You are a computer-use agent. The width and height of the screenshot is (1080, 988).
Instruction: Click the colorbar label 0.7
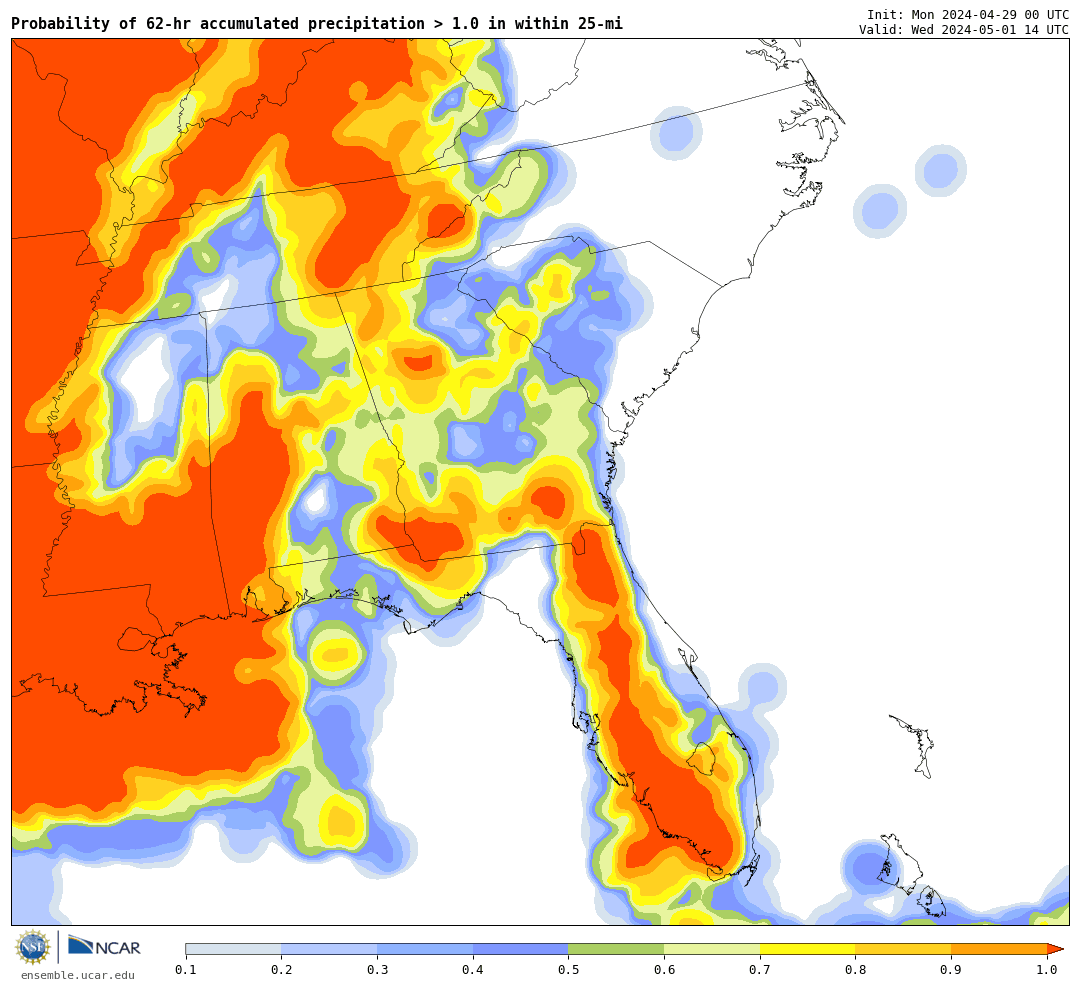click(x=760, y=970)
